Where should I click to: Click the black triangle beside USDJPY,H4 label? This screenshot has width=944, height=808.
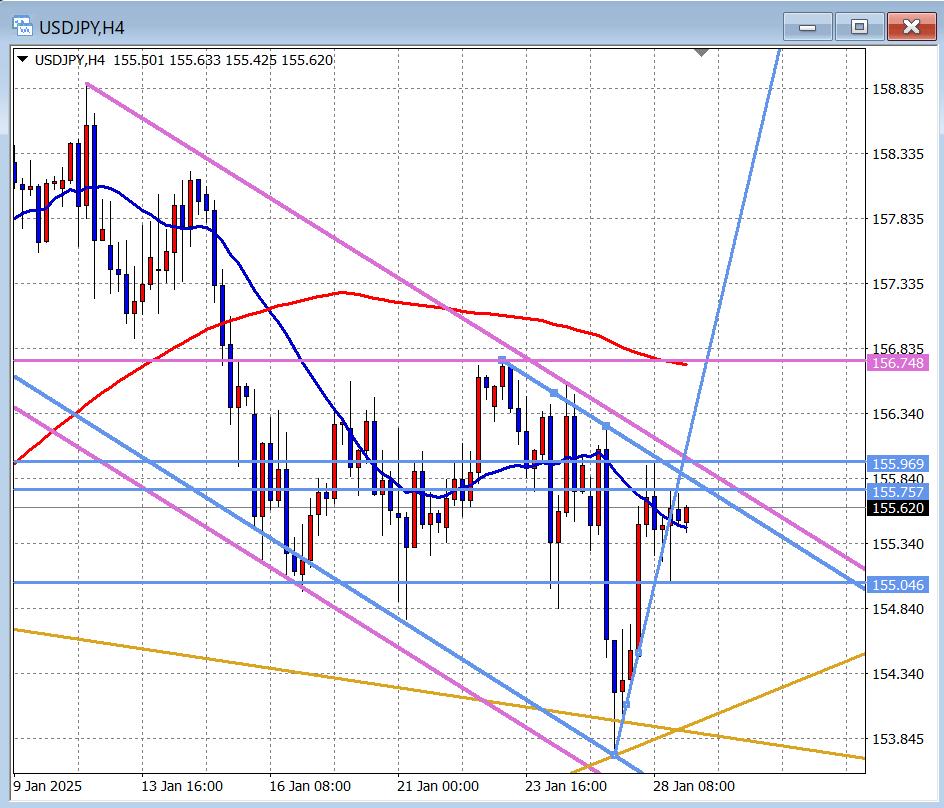tap(22, 60)
